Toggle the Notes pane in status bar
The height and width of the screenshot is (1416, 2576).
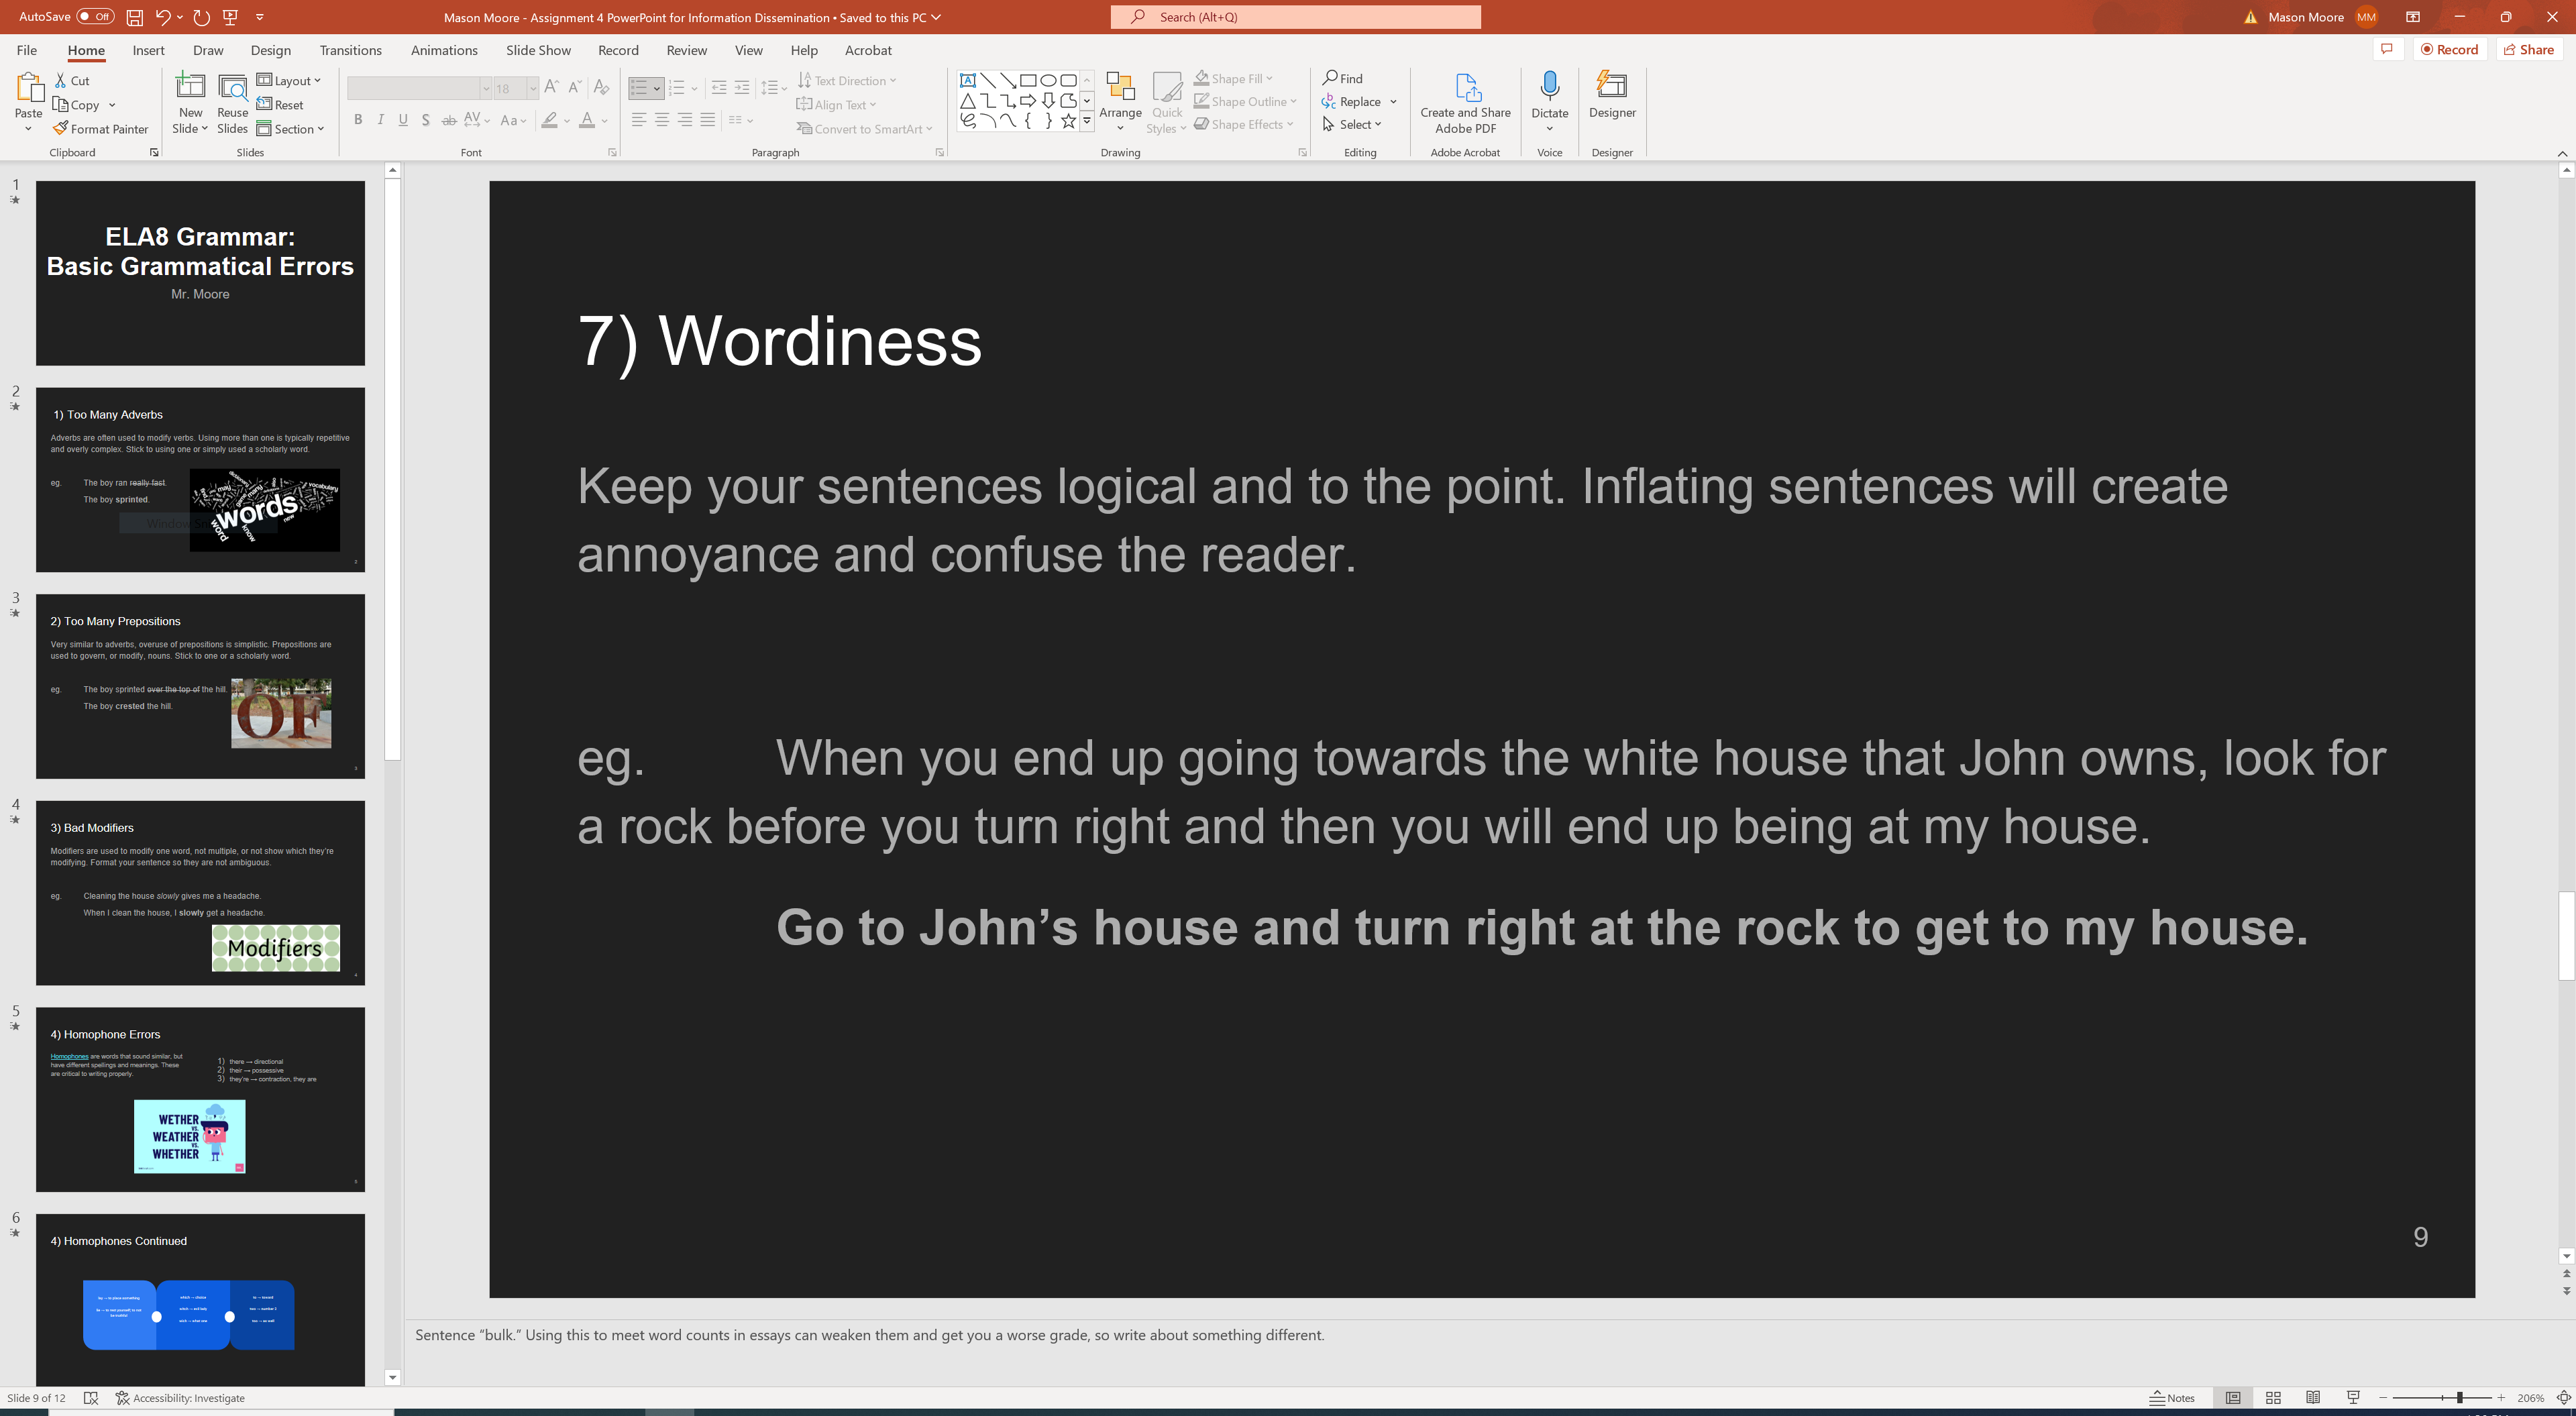(2172, 1398)
